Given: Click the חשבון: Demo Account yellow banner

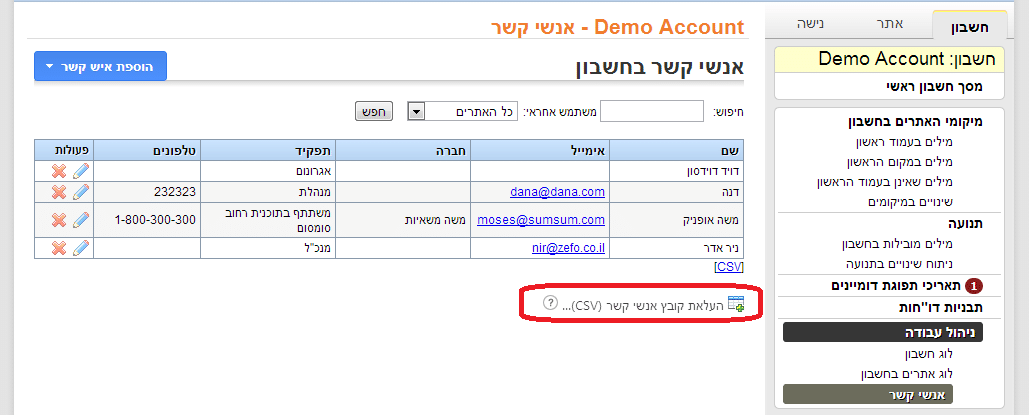Looking at the screenshot, I should click(889, 59).
